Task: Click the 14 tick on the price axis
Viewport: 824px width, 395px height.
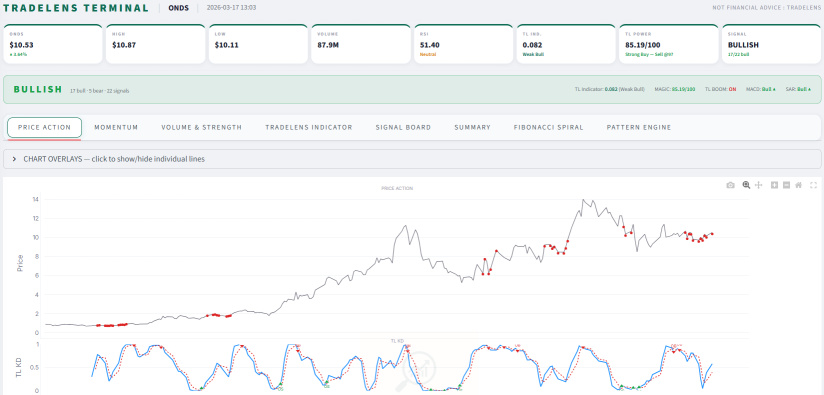Action: (x=35, y=199)
